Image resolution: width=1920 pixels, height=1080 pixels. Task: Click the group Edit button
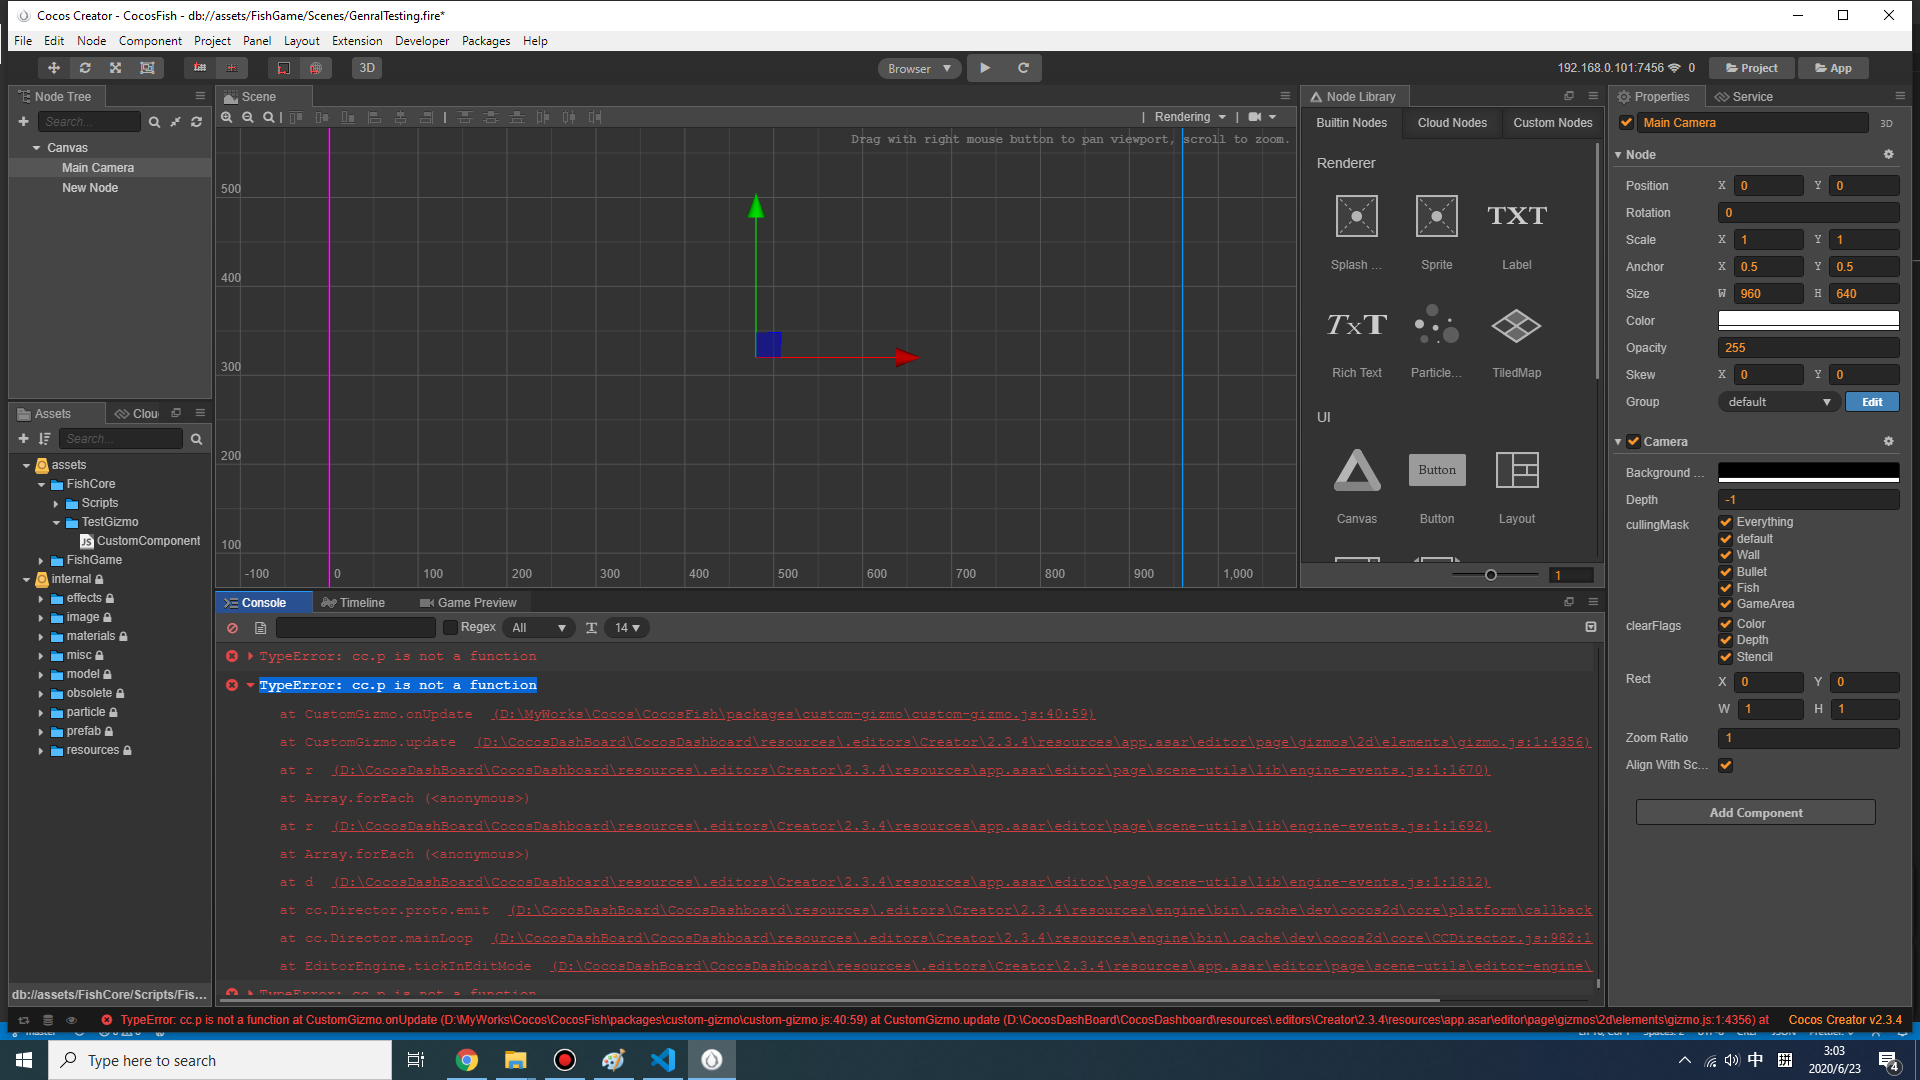[1872, 402]
